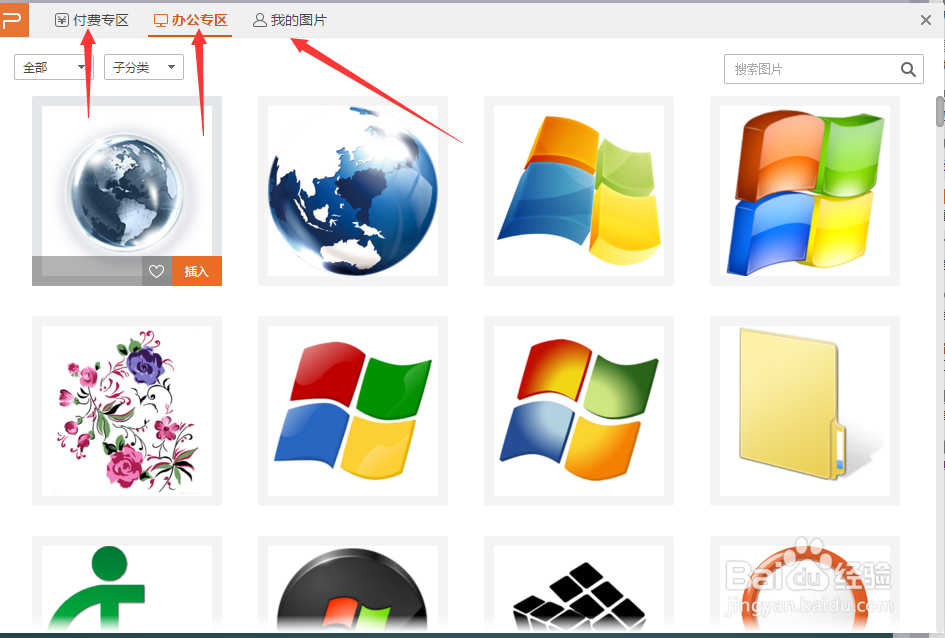Close the image library dialog

926,20
